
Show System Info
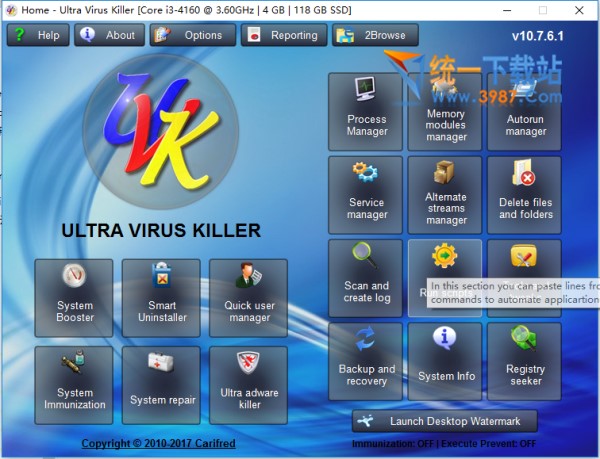point(445,361)
